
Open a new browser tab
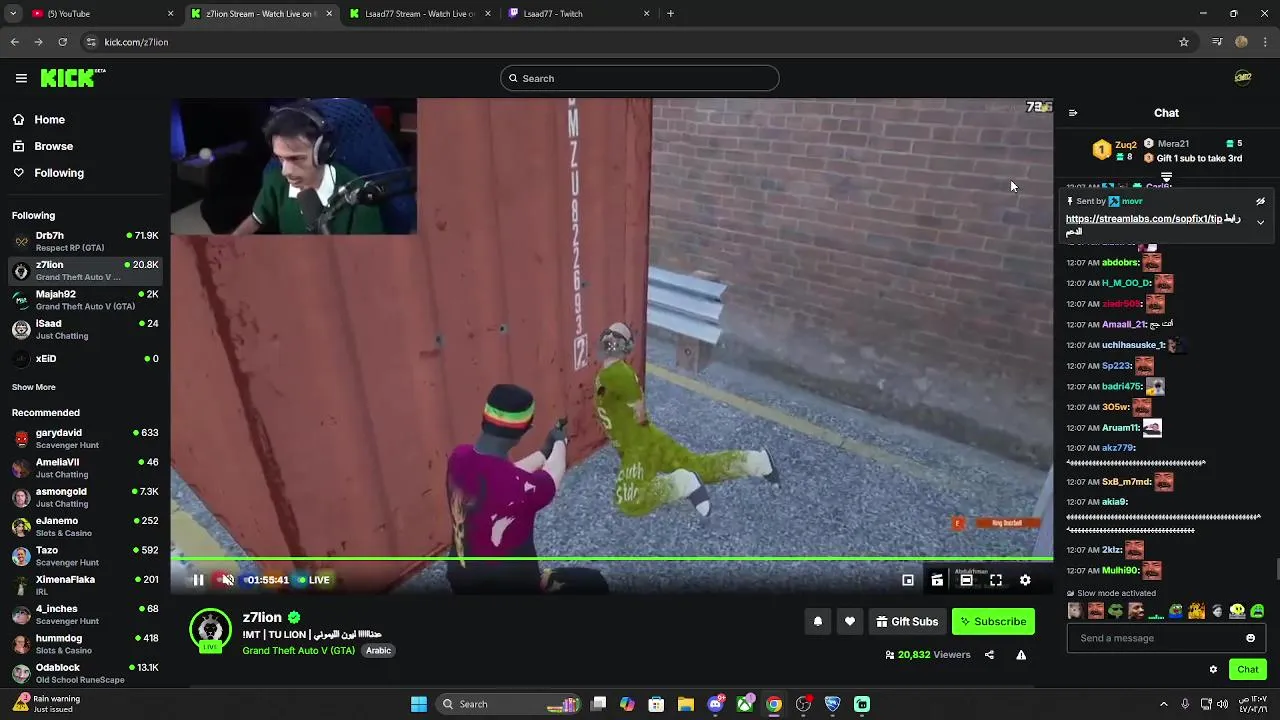click(670, 14)
